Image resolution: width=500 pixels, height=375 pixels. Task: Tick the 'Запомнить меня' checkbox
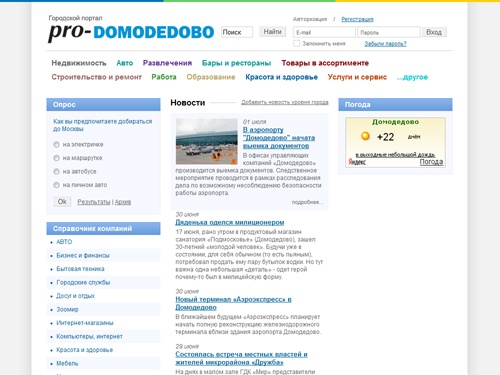297,43
